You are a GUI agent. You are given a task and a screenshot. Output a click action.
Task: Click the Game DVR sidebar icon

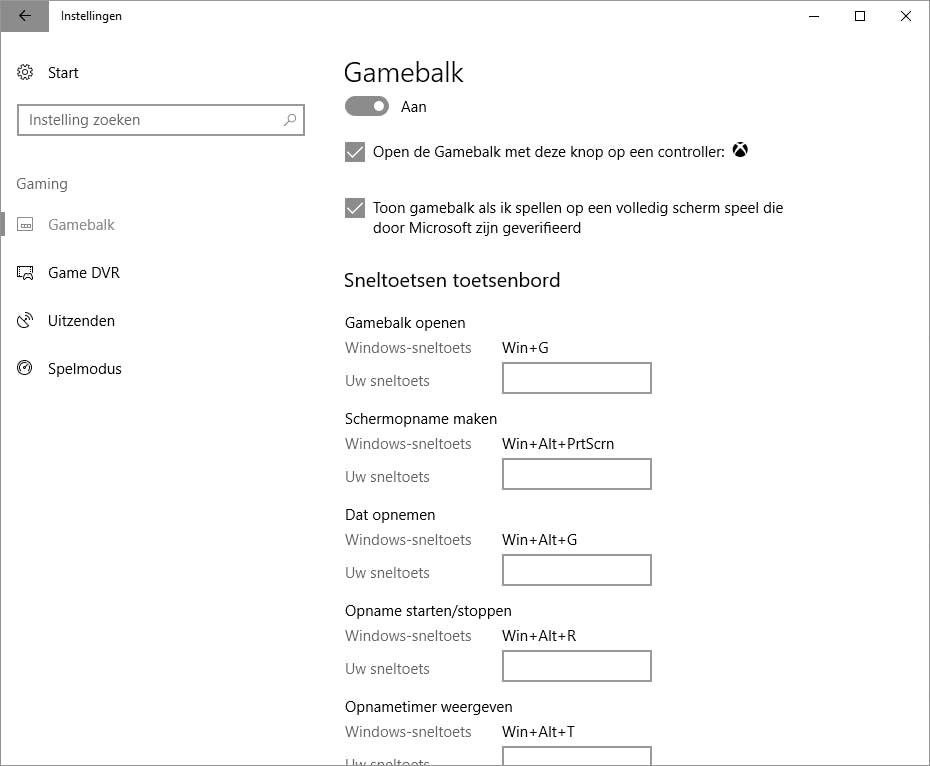tap(26, 273)
